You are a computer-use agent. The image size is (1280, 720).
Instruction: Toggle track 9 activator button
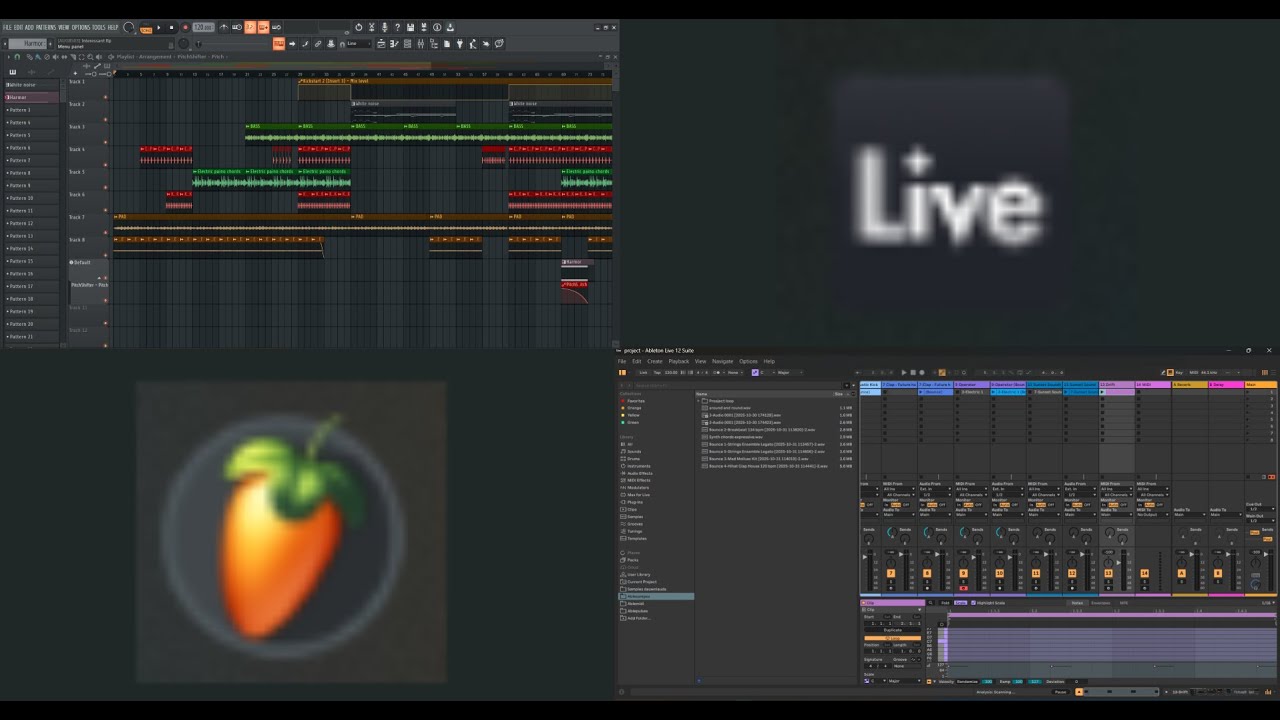[963, 573]
